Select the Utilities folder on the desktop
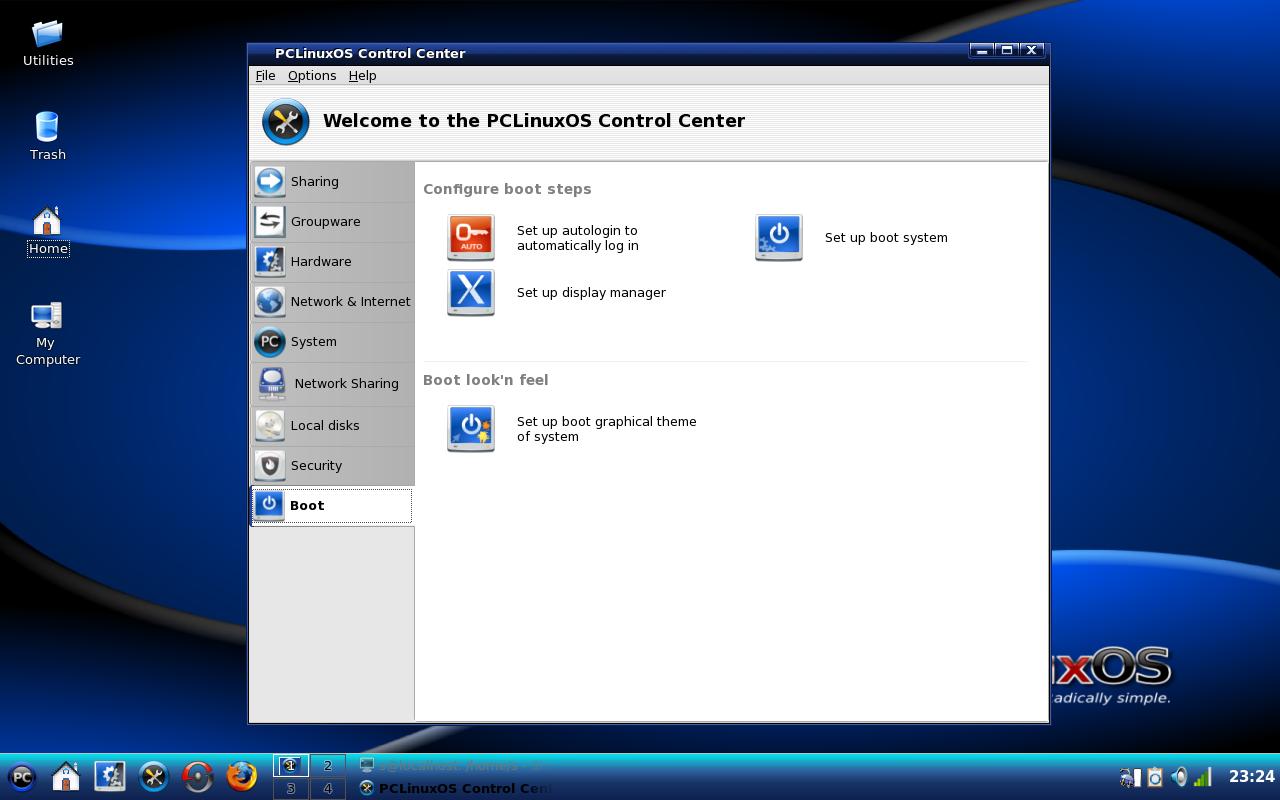The width and height of the screenshot is (1280, 800). 48,44
